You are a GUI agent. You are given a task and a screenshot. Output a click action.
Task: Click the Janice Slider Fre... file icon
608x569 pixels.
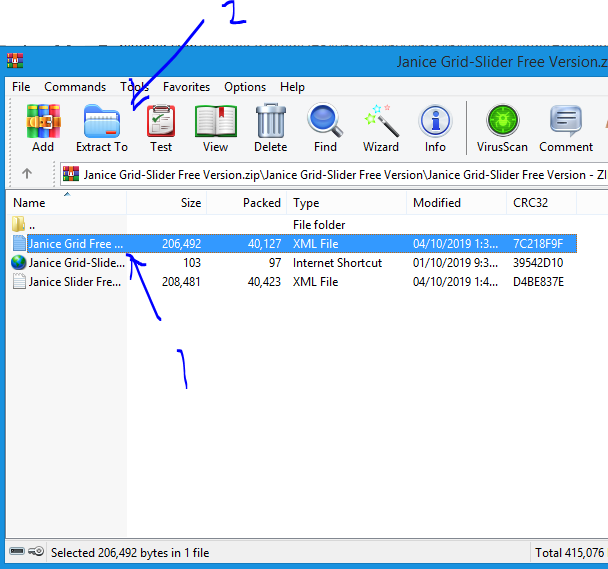pyautogui.click(x=19, y=282)
